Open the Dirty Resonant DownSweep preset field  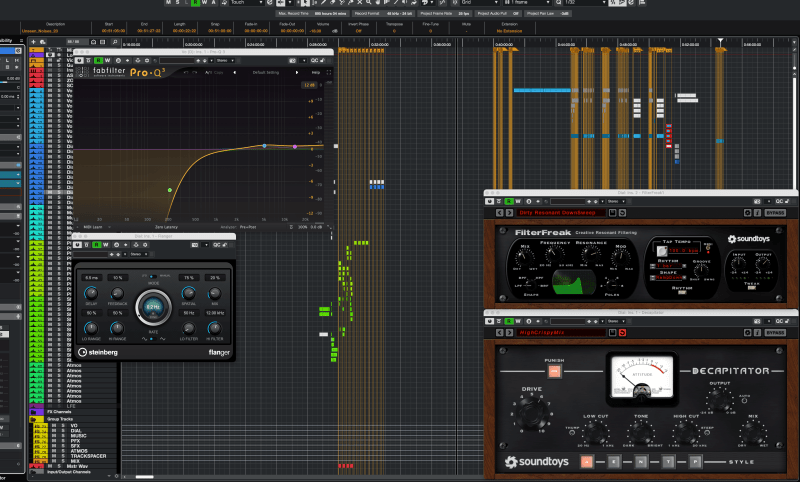[561, 213]
